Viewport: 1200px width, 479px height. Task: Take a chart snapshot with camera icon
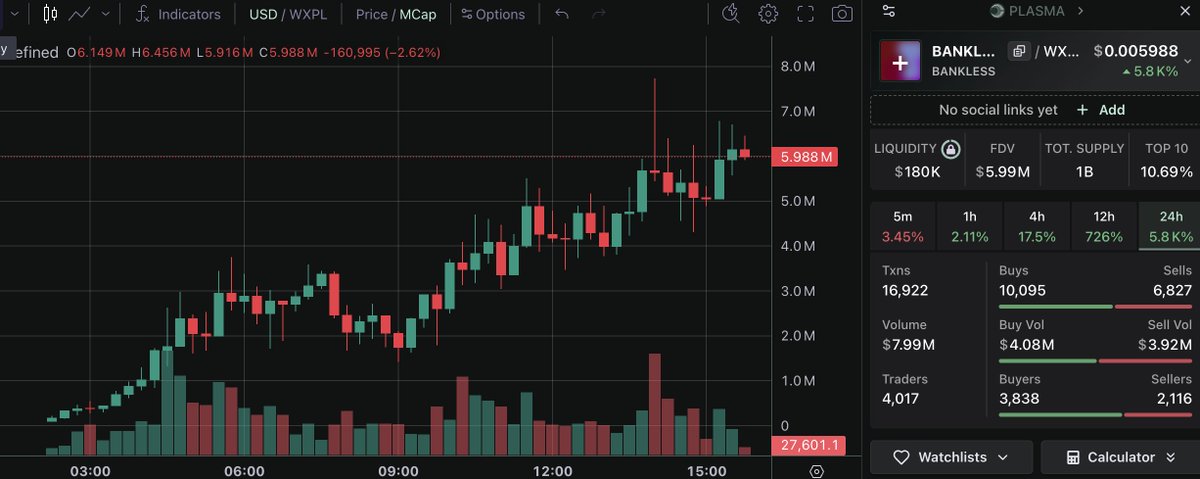click(x=843, y=14)
